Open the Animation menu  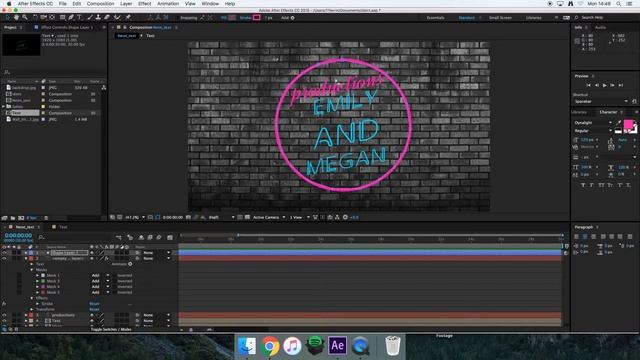168,4
